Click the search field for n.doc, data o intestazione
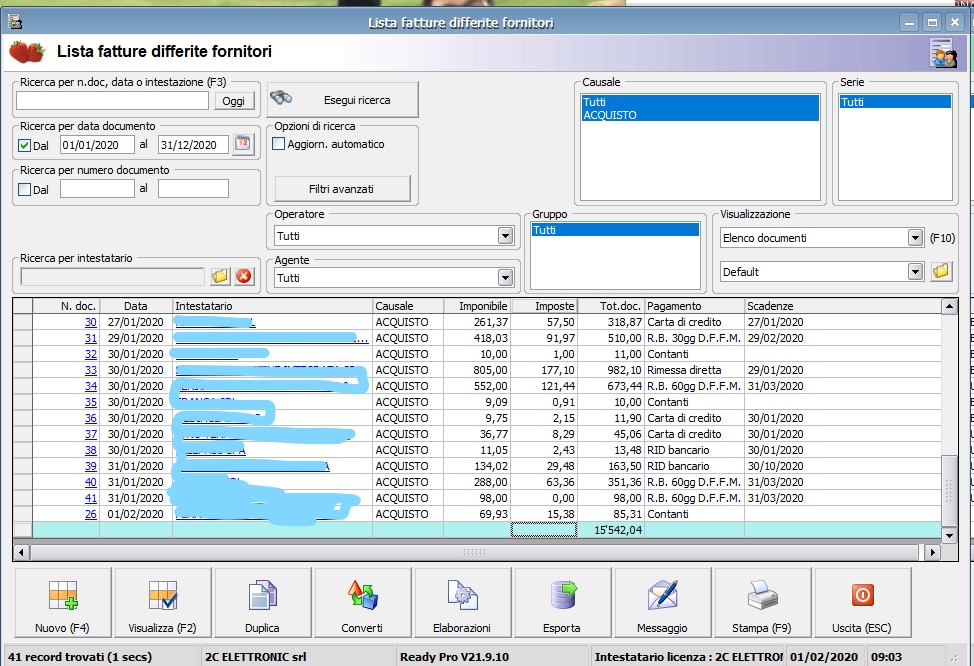 (112, 101)
